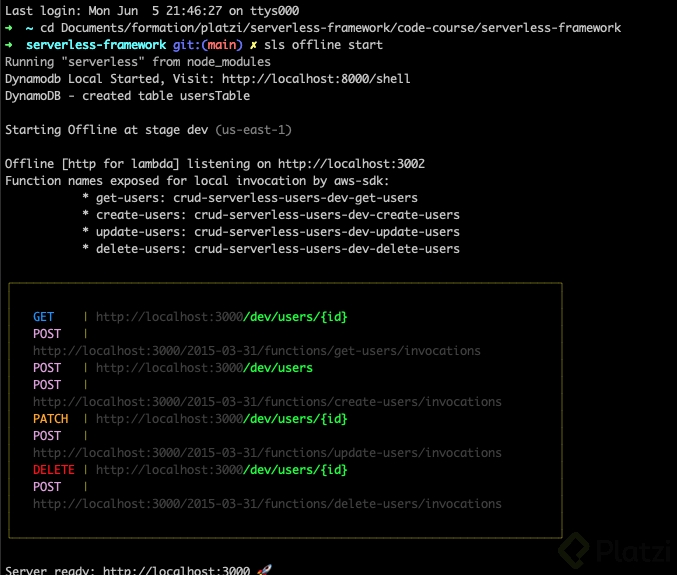Click 'DynamoDB - created table usersTable' line
The image size is (677, 575).
(x=127, y=96)
